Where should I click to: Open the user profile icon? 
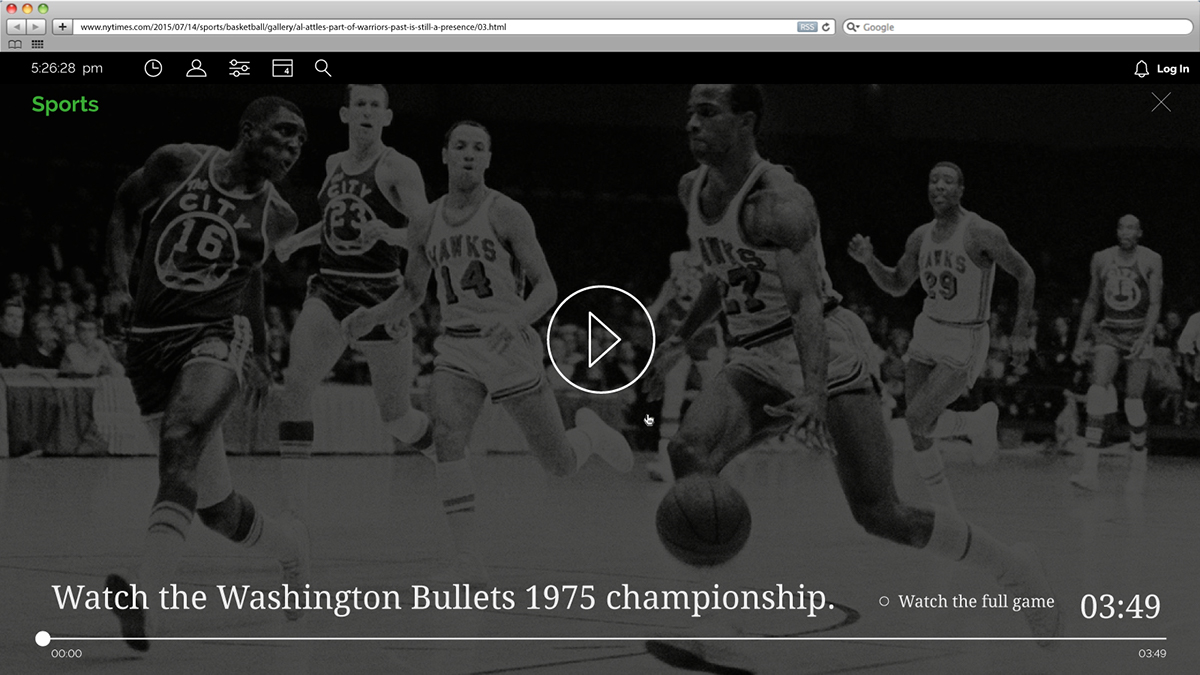coord(196,68)
